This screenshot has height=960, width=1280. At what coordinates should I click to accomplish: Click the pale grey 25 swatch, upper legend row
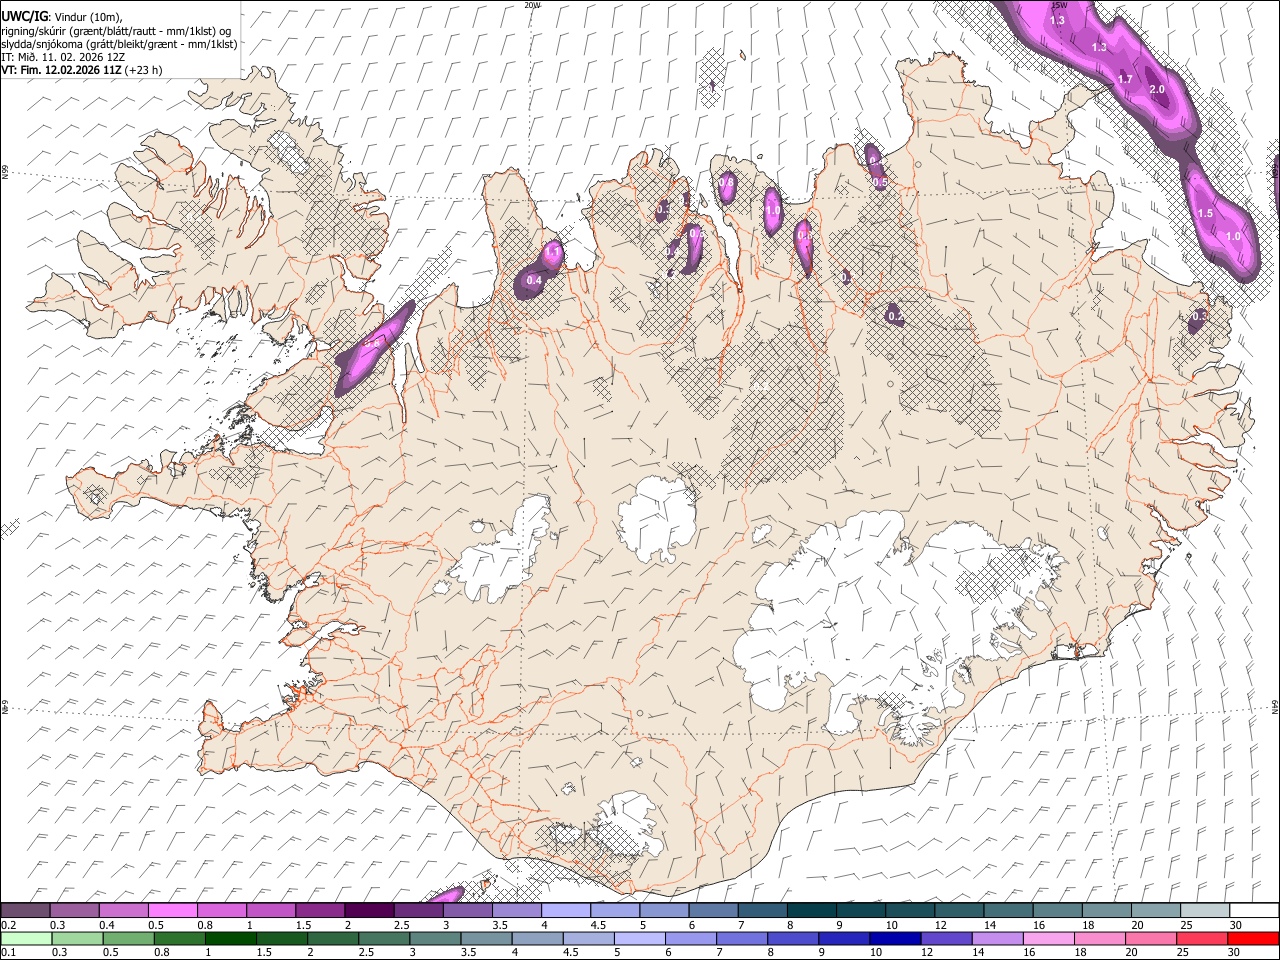coord(1204,911)
